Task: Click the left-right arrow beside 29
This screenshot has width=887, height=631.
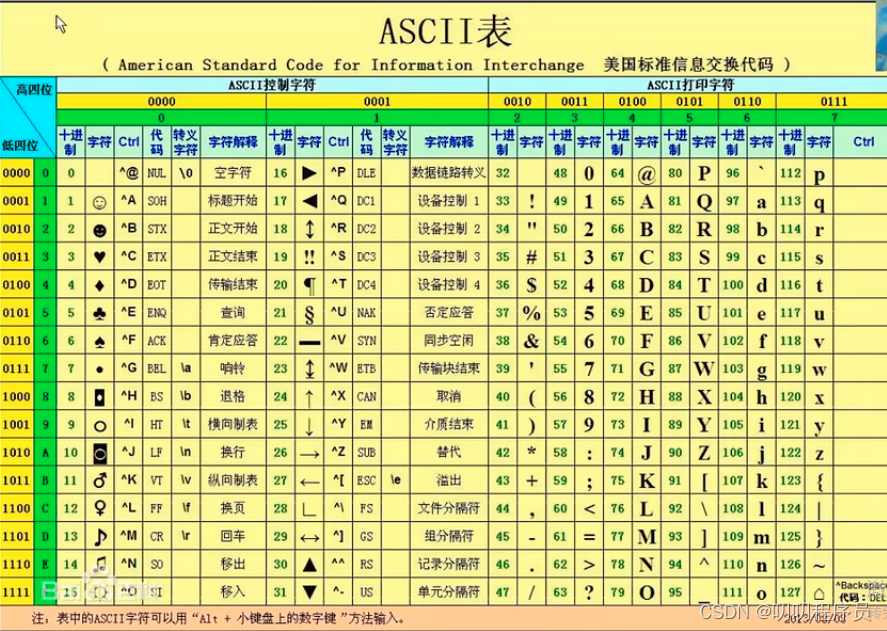Action: [x=309, y=538]
